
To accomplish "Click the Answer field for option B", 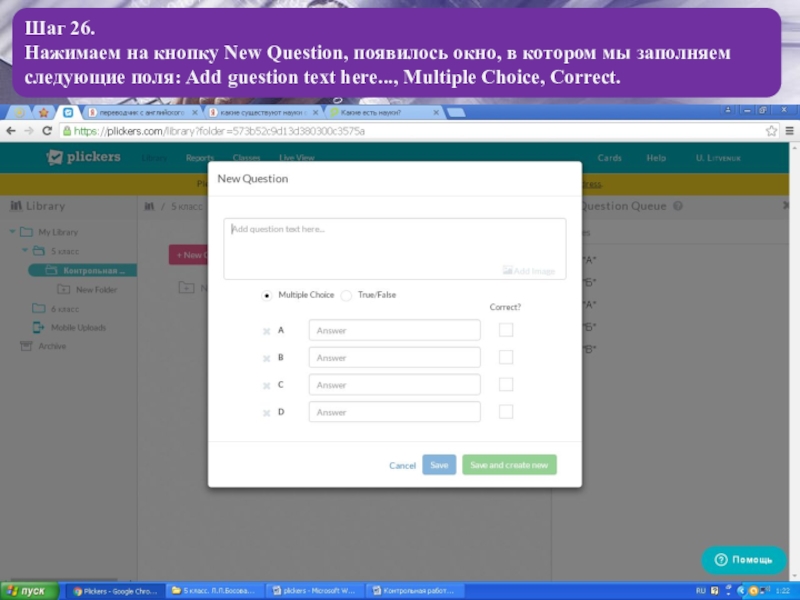I will coord(394,357).
